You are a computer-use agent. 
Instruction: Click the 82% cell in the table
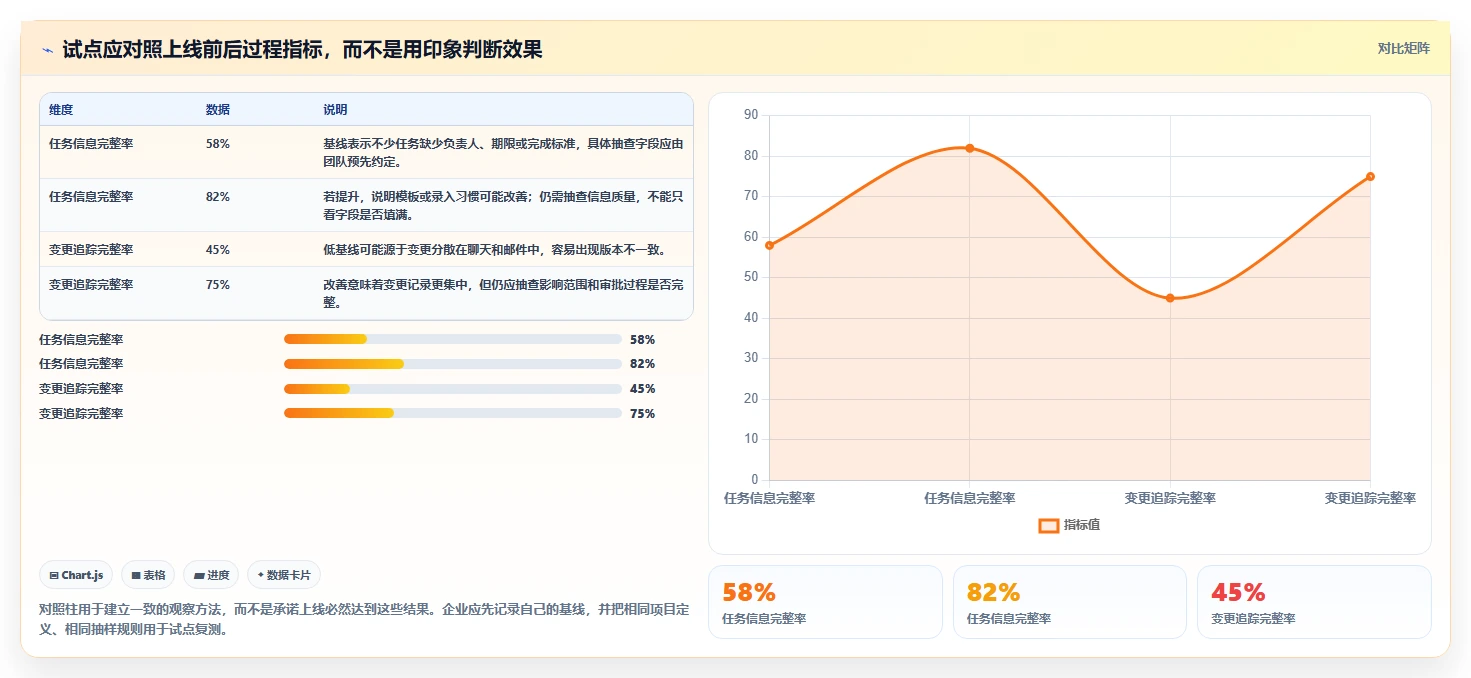[218, 197]
